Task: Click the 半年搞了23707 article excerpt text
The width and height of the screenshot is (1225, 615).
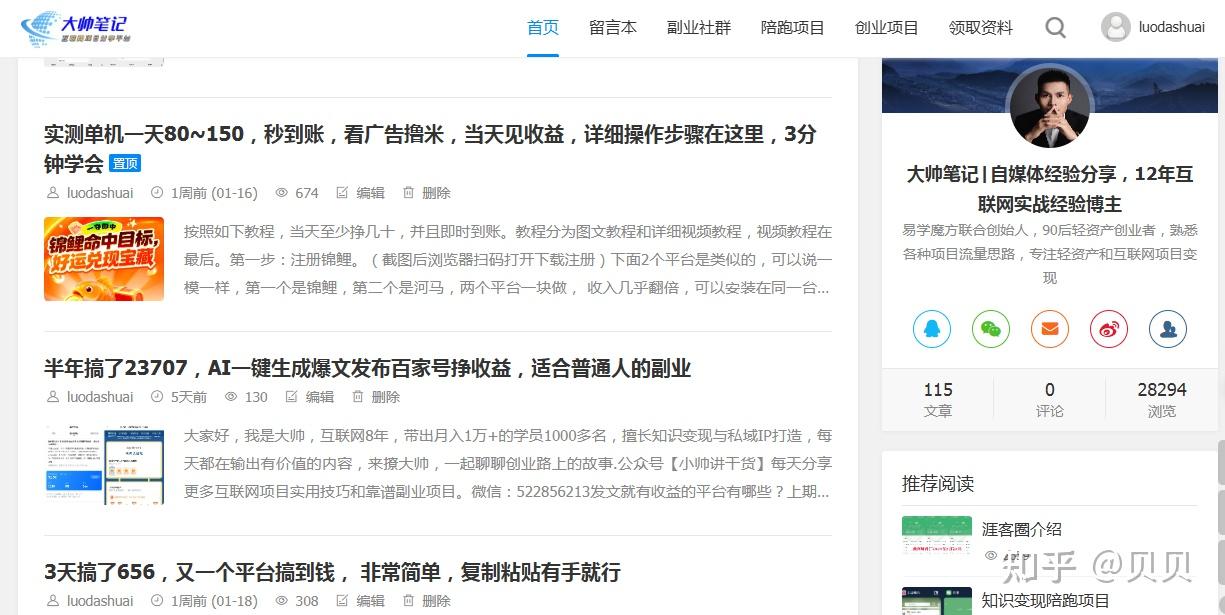Action: (x=508, y=464)
